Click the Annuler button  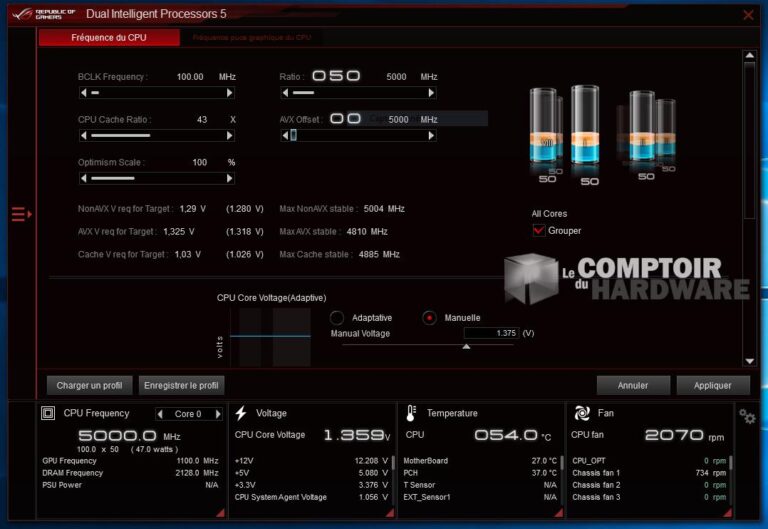click(x=633, y=385)
